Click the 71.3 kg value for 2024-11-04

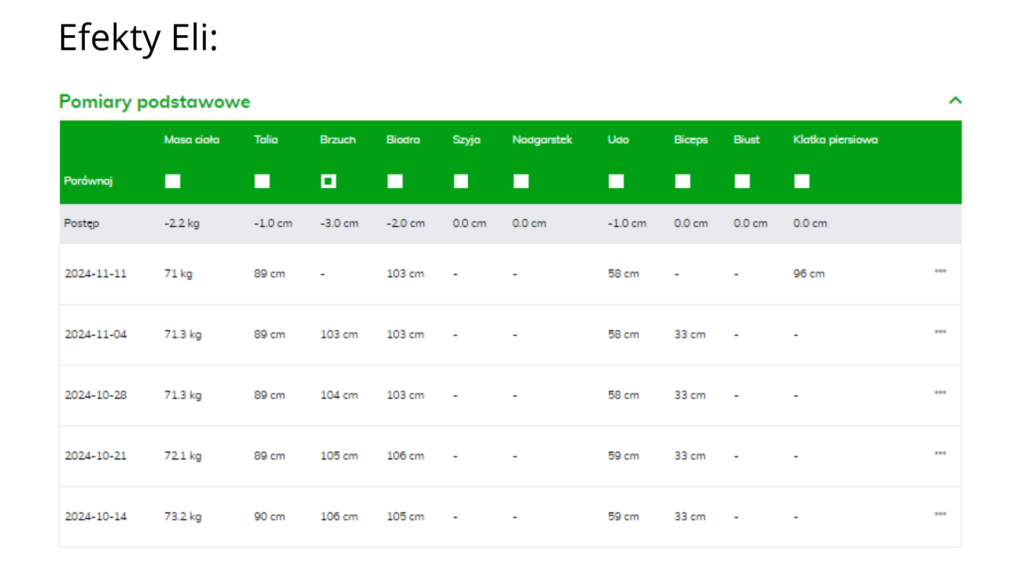[x=183, y=334]
